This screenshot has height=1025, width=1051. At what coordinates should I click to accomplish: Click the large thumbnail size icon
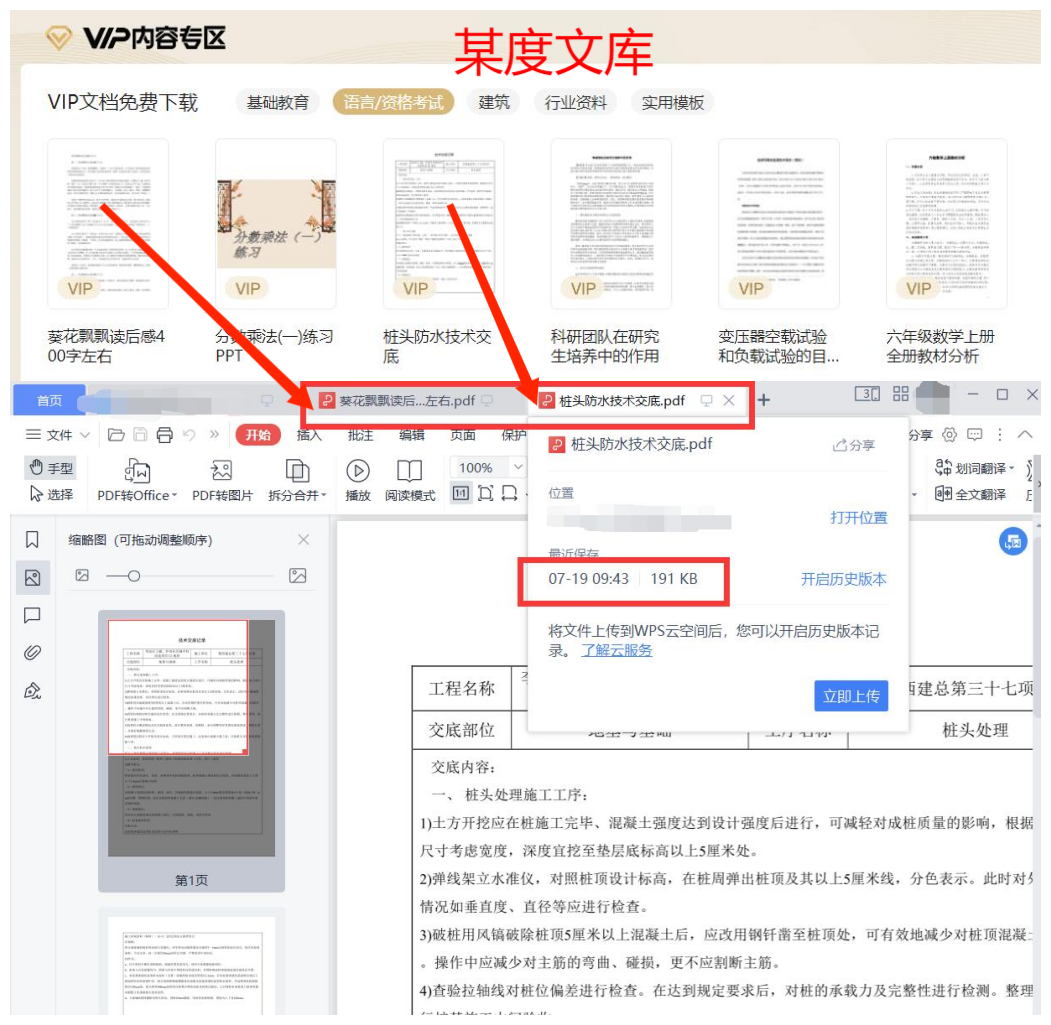pos(298,575)
